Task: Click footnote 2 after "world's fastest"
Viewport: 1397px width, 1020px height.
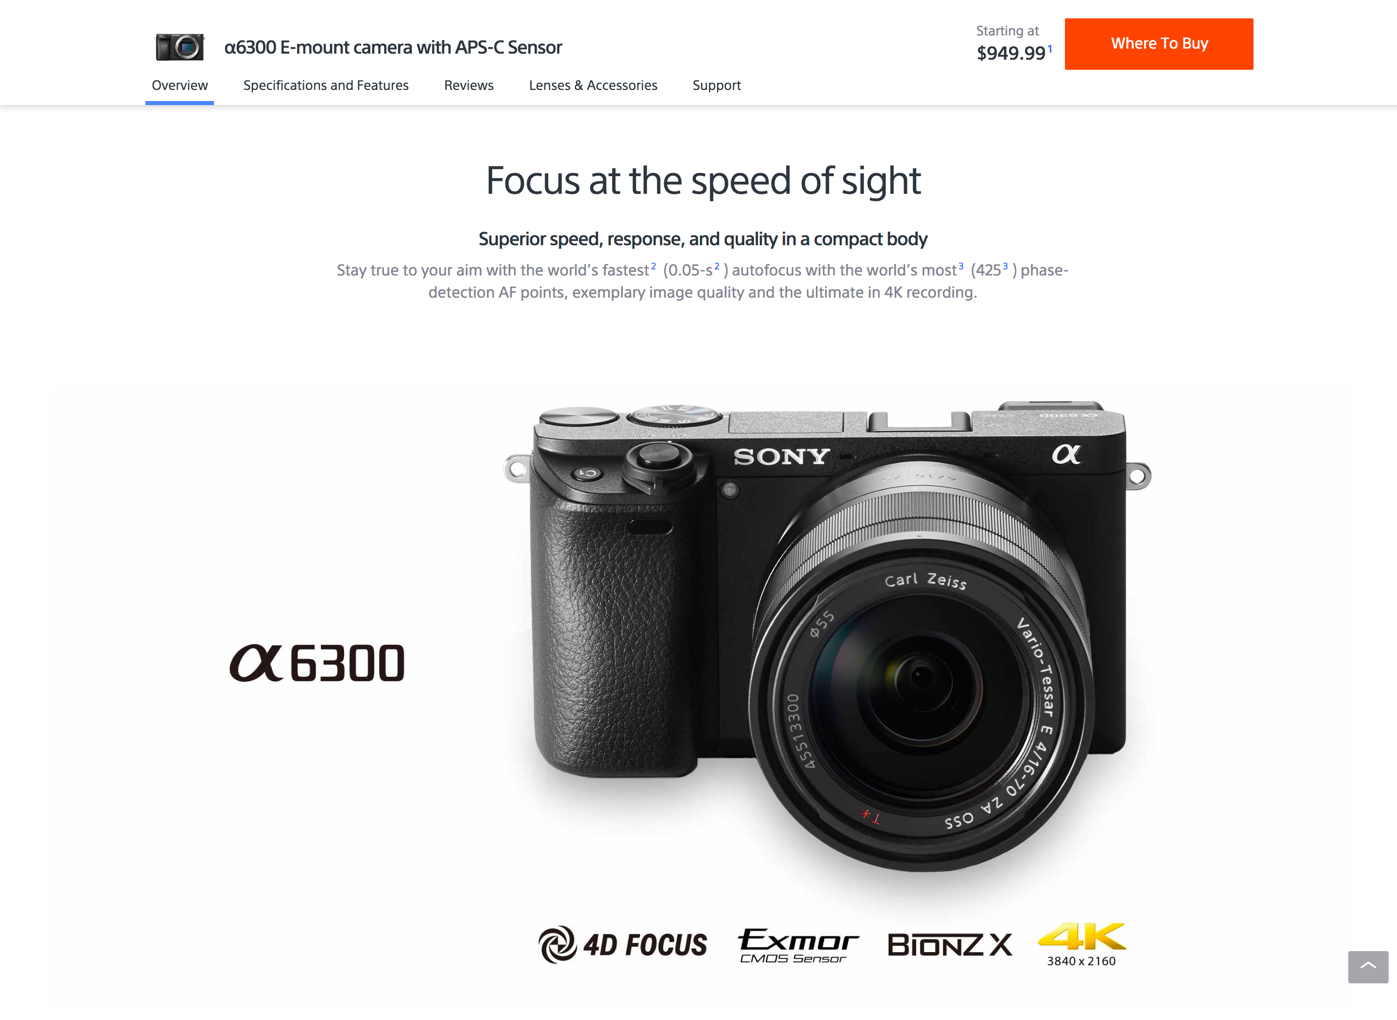Action: click(654, 266)
